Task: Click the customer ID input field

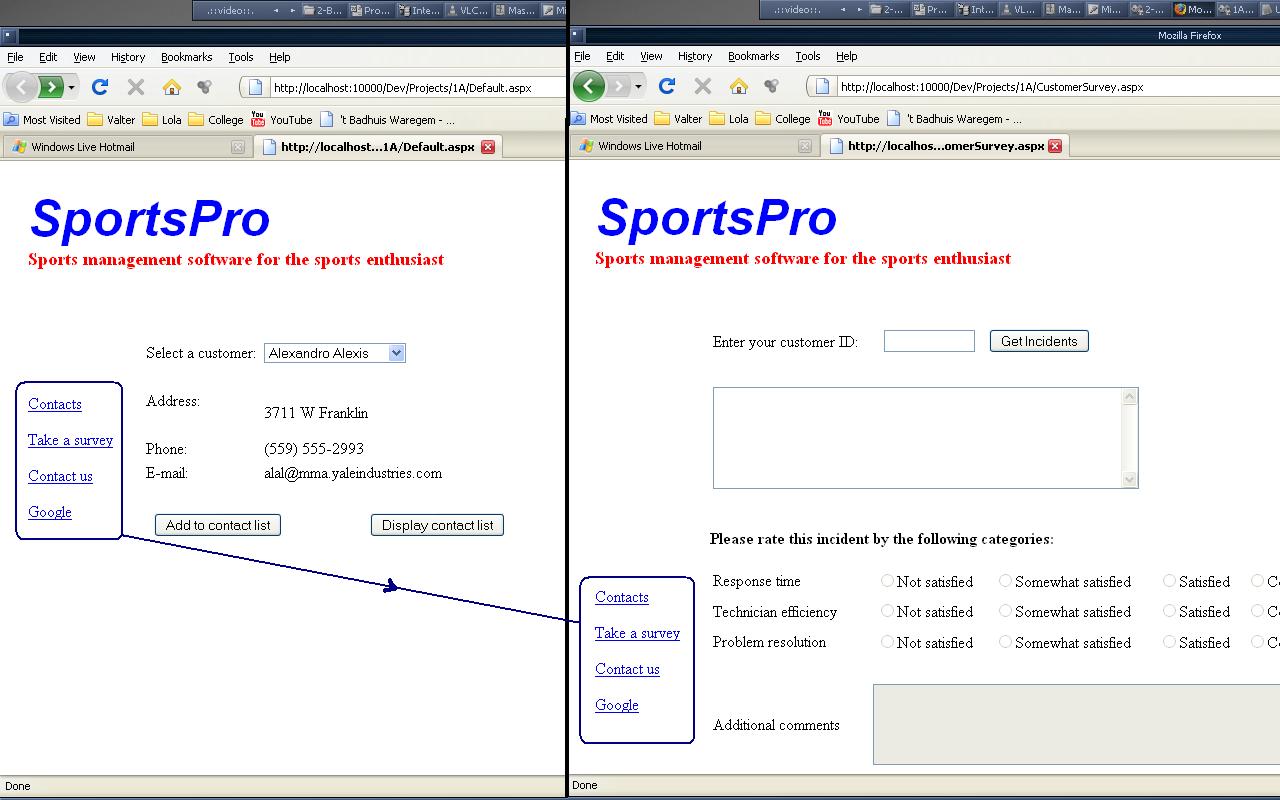Action: point(929,341)
